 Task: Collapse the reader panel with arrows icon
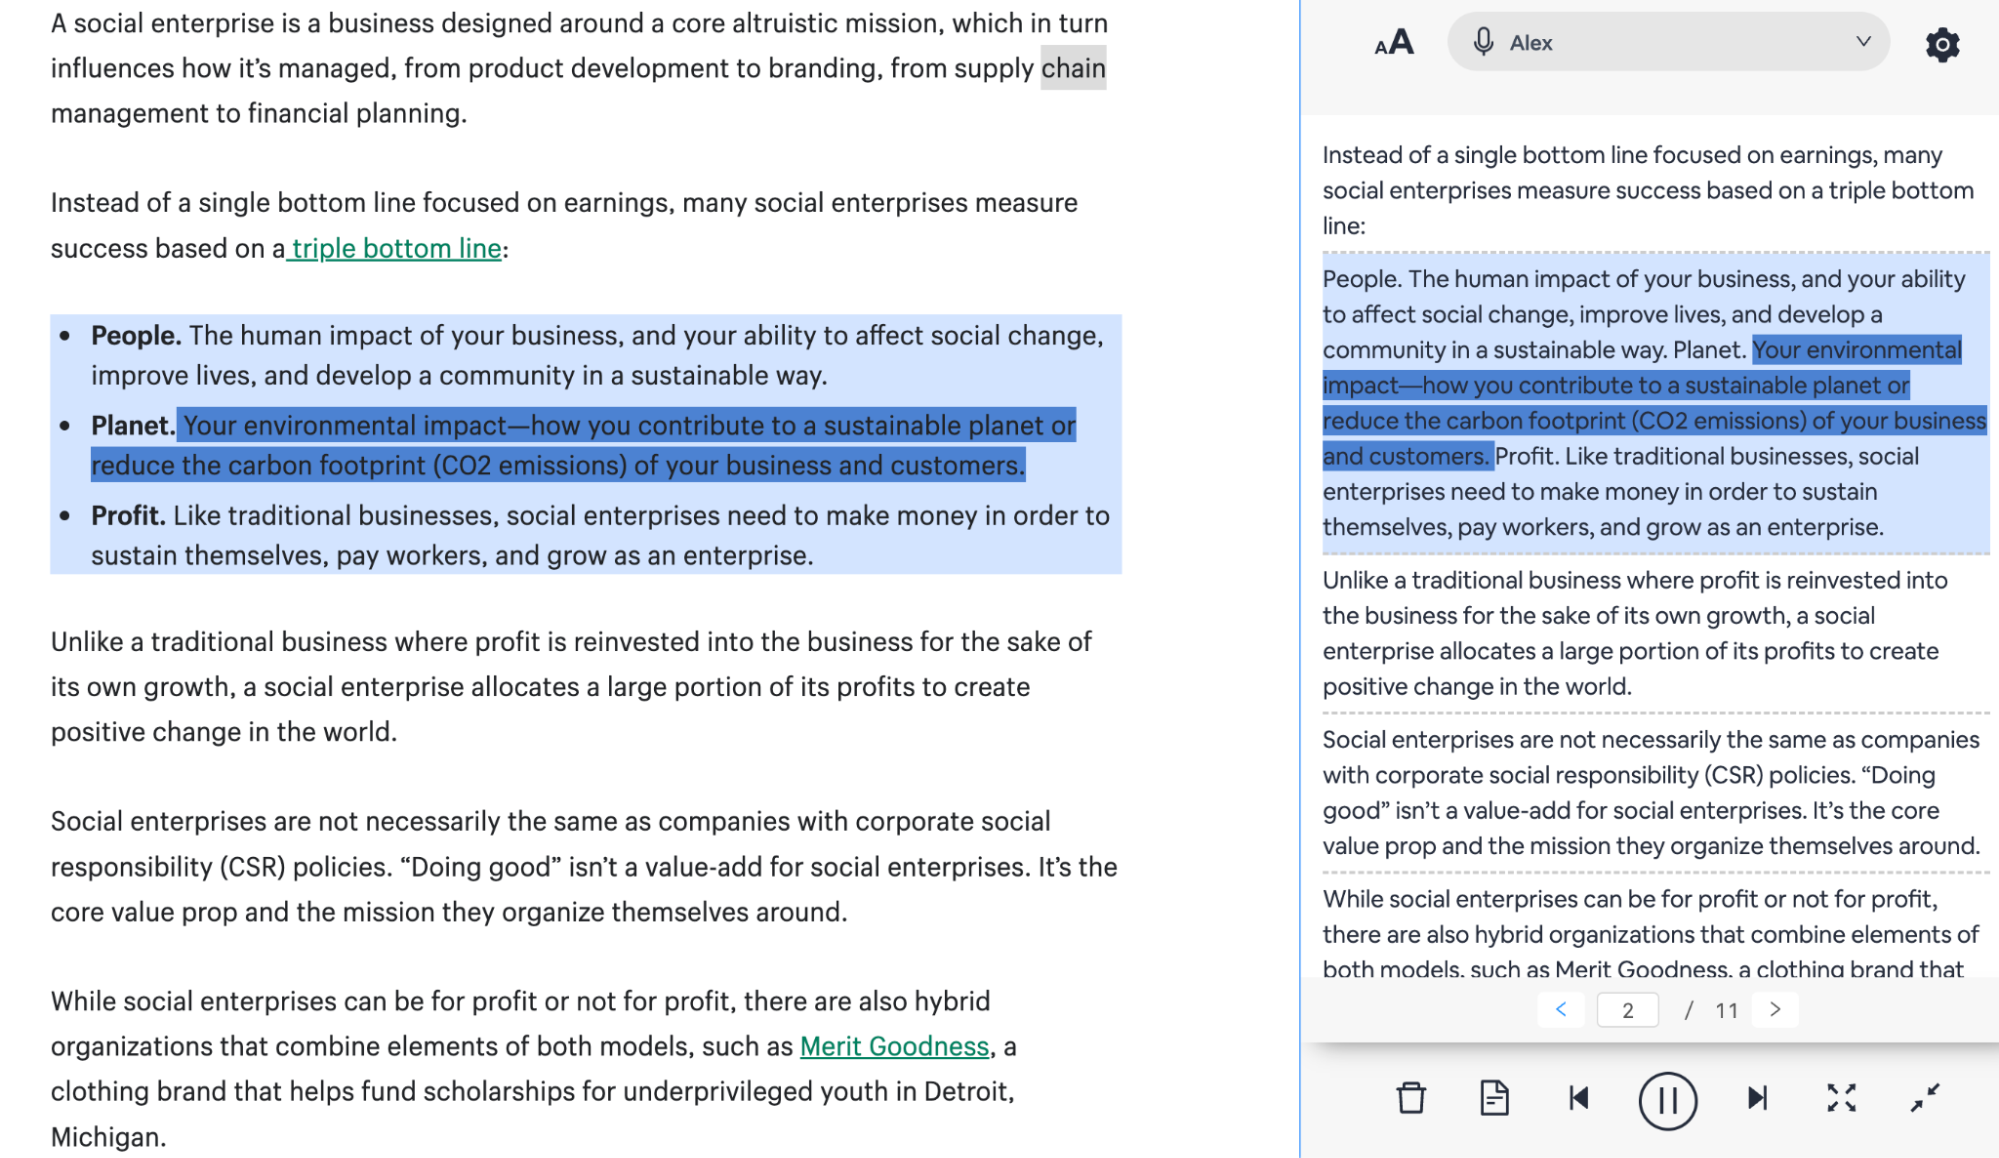1924,1098
